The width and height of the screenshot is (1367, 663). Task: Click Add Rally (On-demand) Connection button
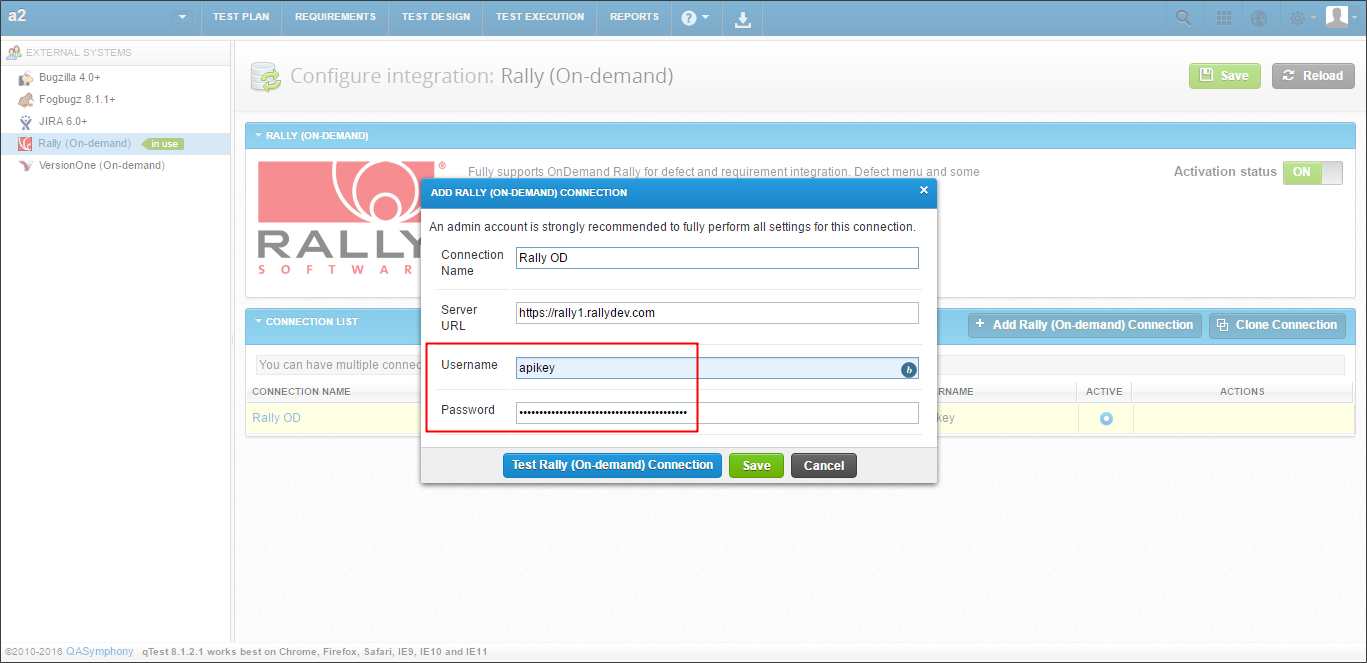[1084, 325]
